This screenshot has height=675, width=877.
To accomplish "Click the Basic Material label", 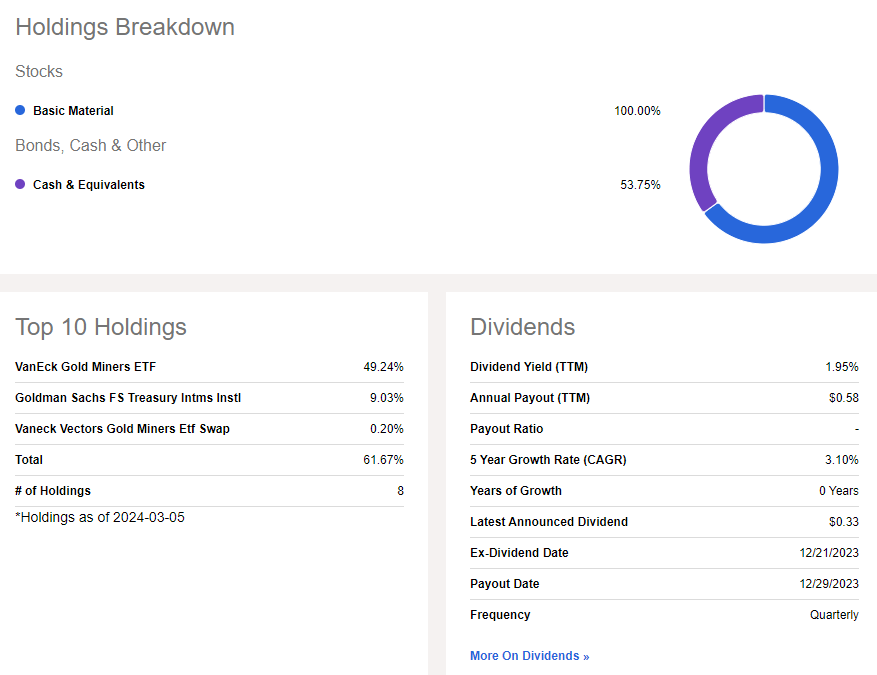I will [74, 111].
